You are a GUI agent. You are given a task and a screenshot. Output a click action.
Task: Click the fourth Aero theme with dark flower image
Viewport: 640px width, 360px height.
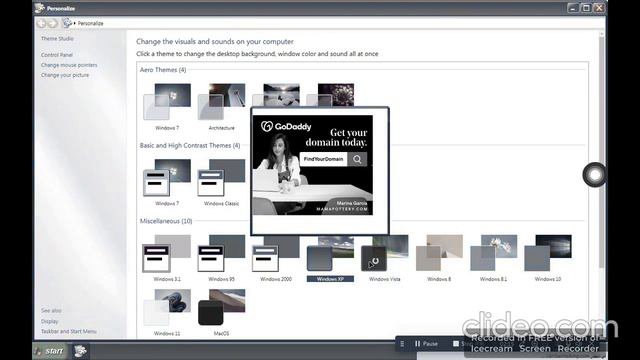(330, 95)
